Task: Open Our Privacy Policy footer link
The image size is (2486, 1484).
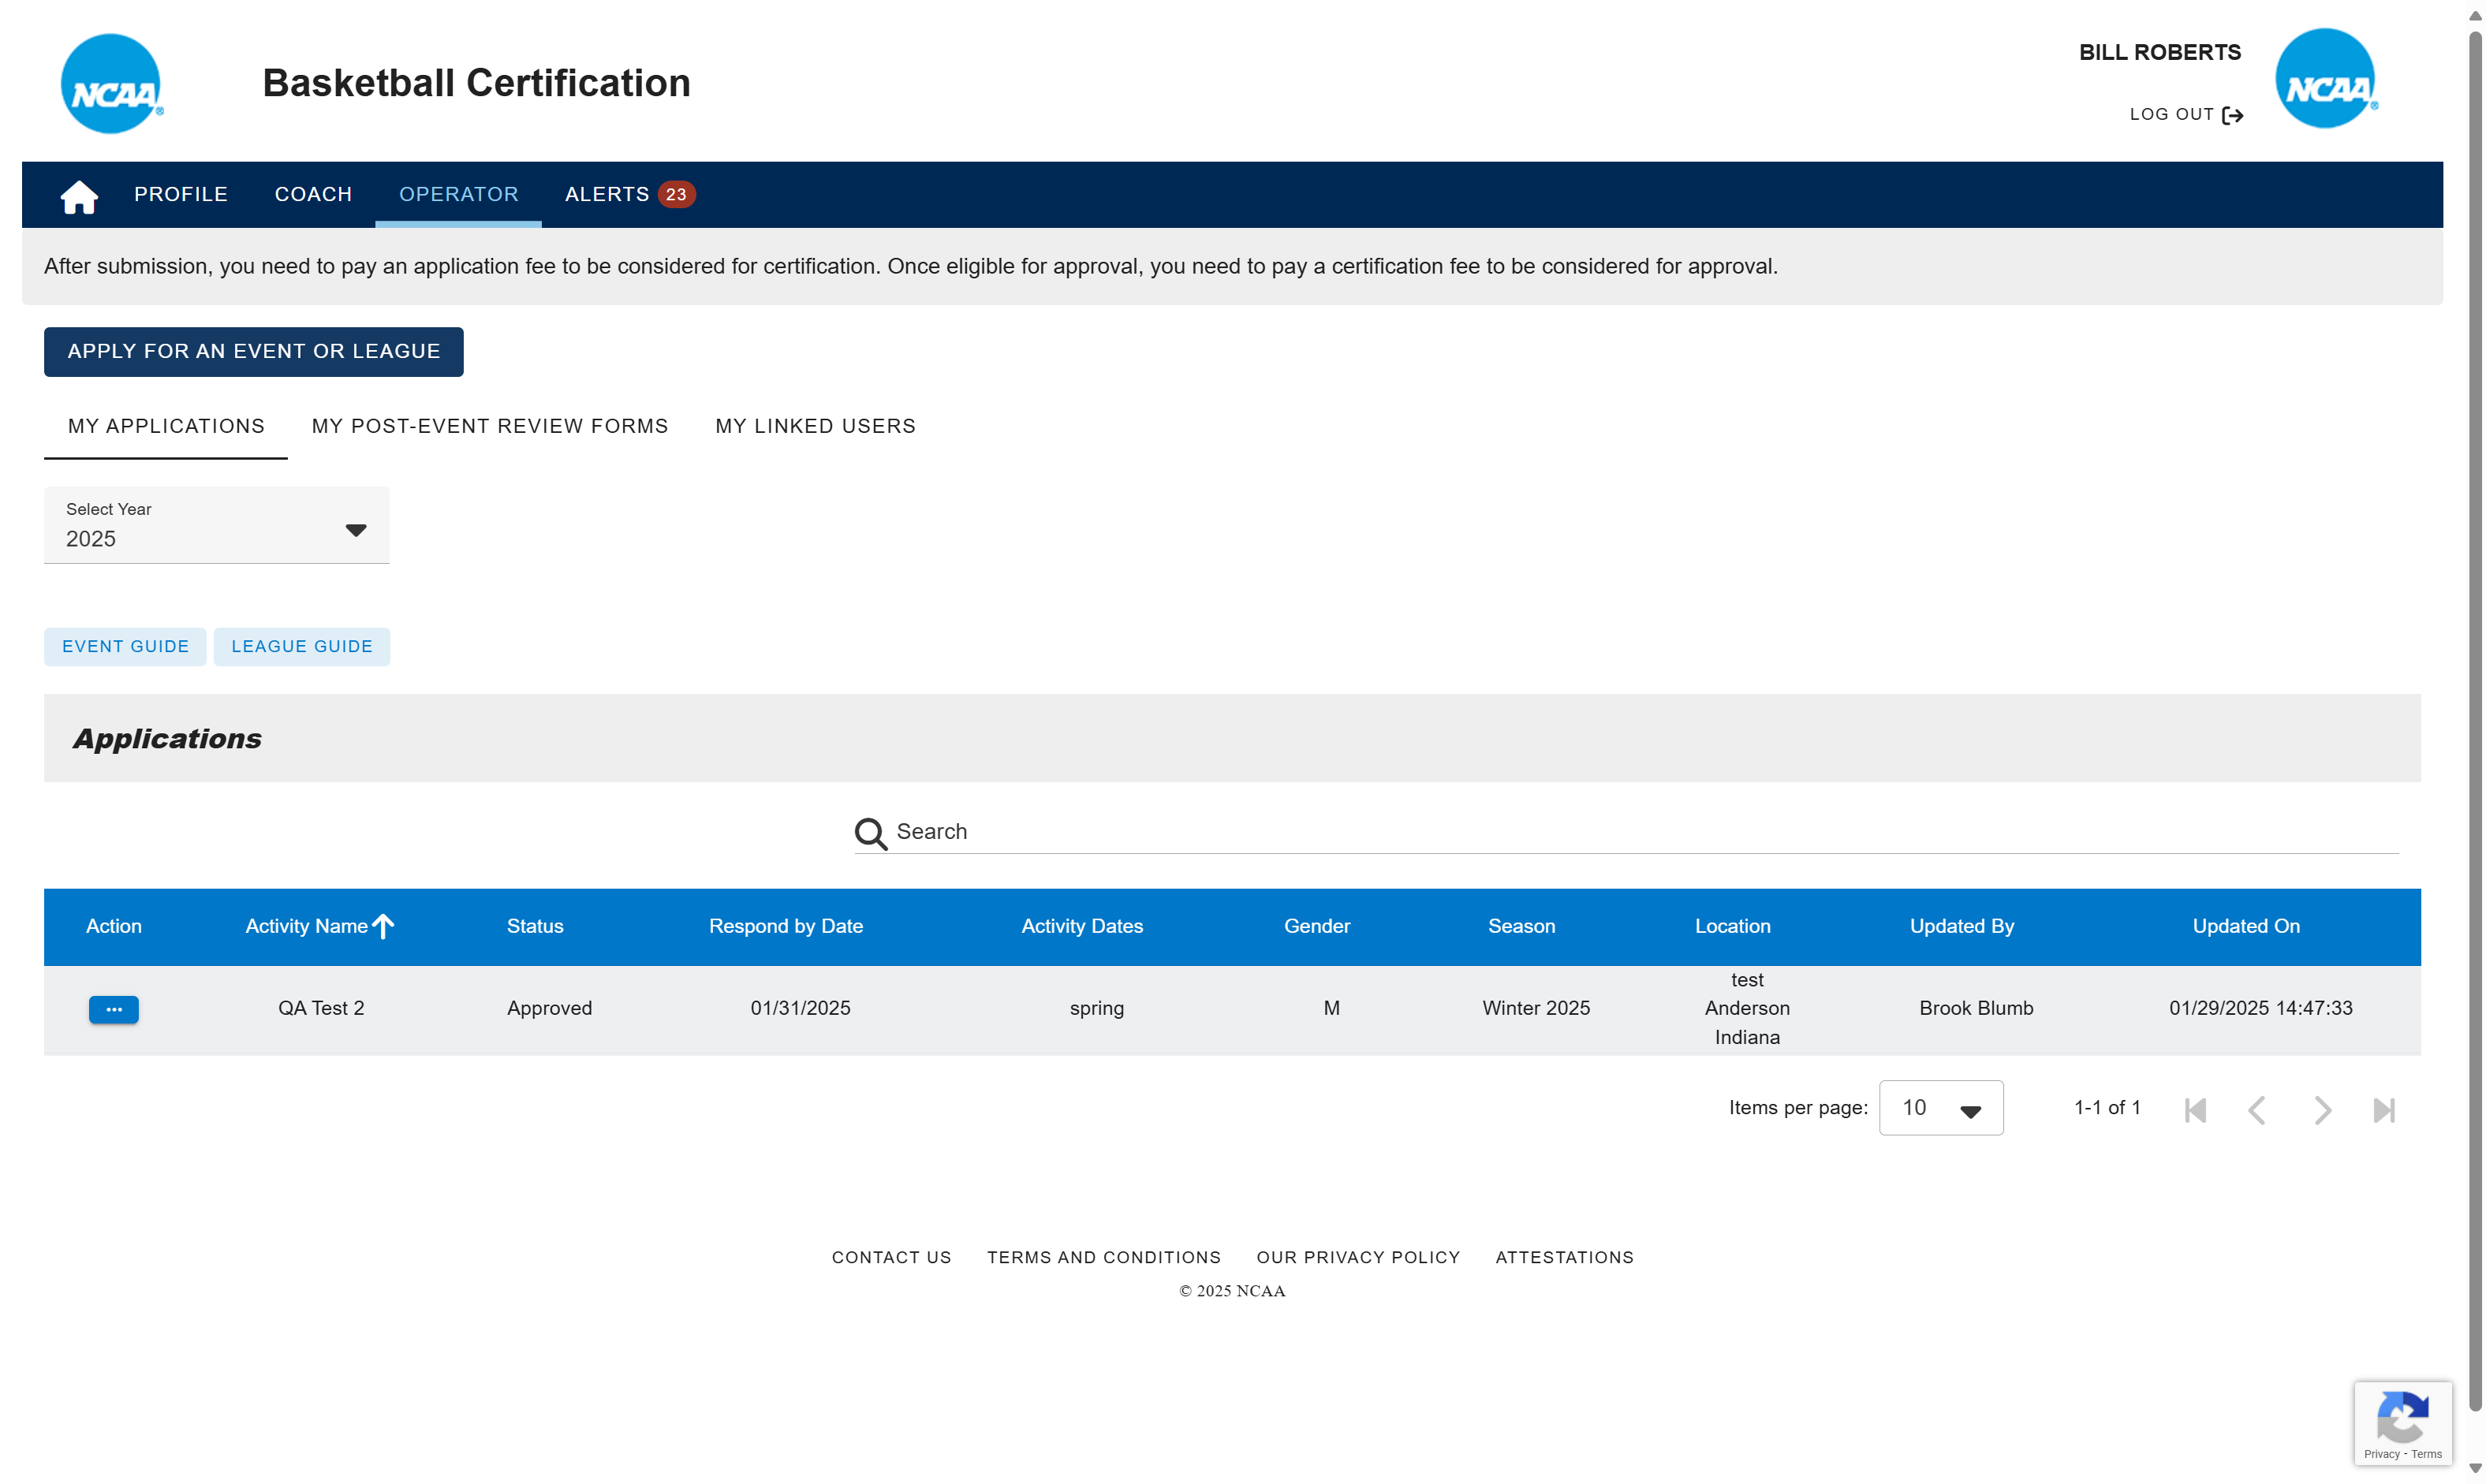Action: [x=1358, y=1257]
